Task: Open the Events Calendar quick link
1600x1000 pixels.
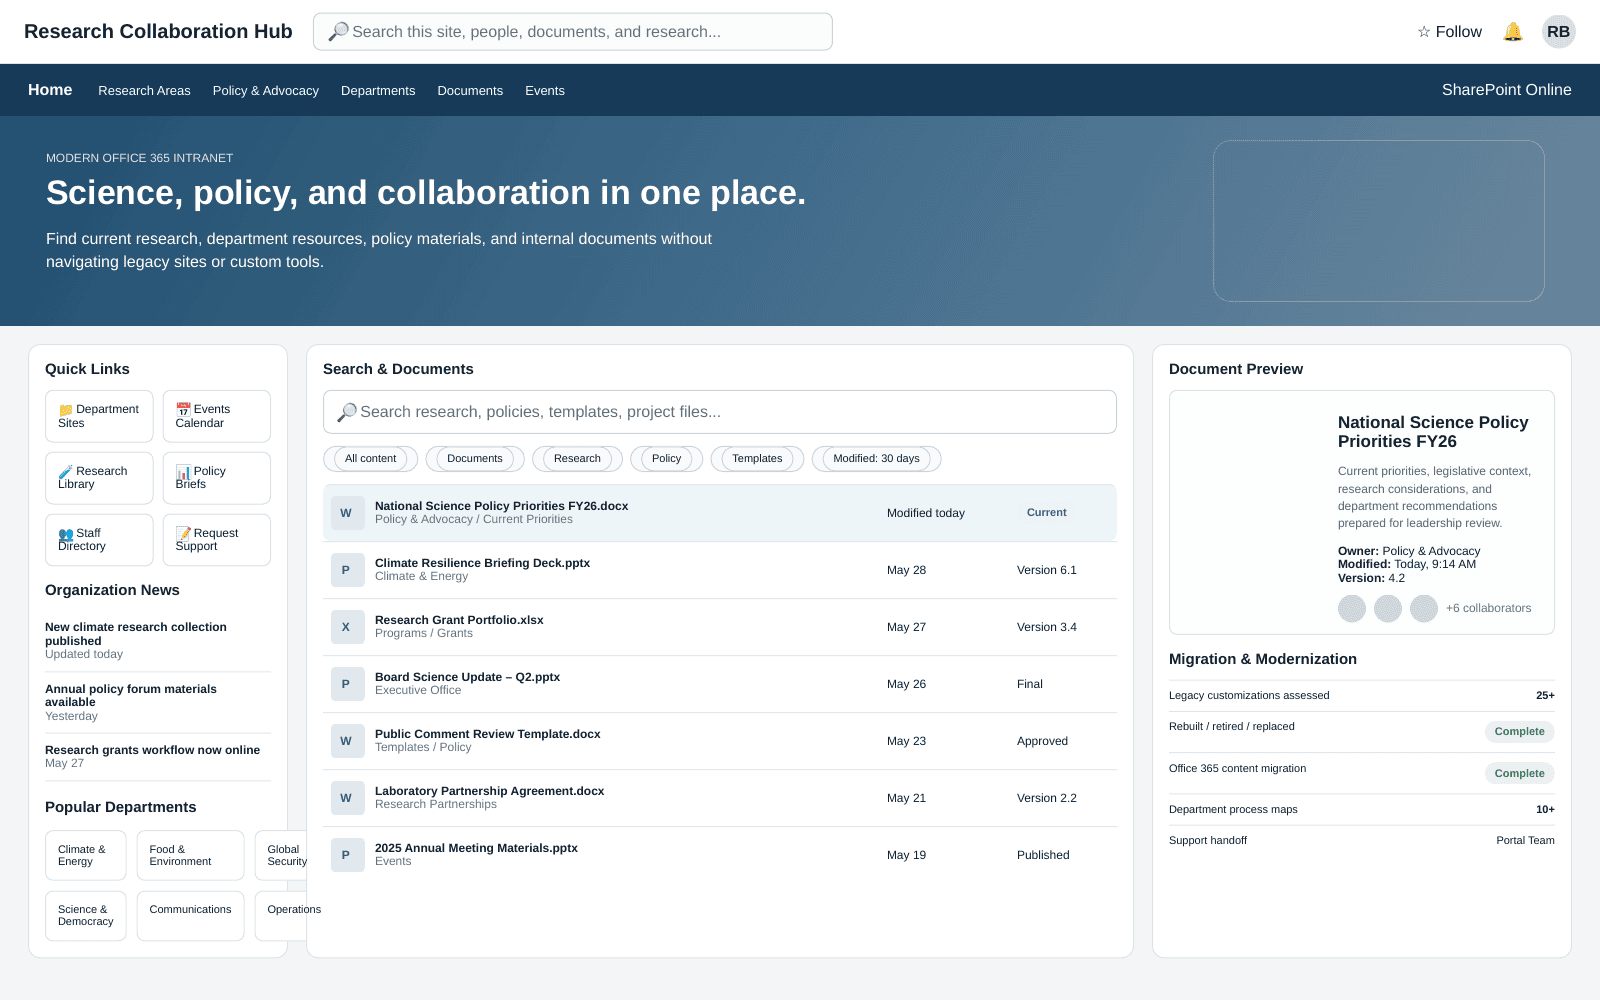Action: [217, 416]
